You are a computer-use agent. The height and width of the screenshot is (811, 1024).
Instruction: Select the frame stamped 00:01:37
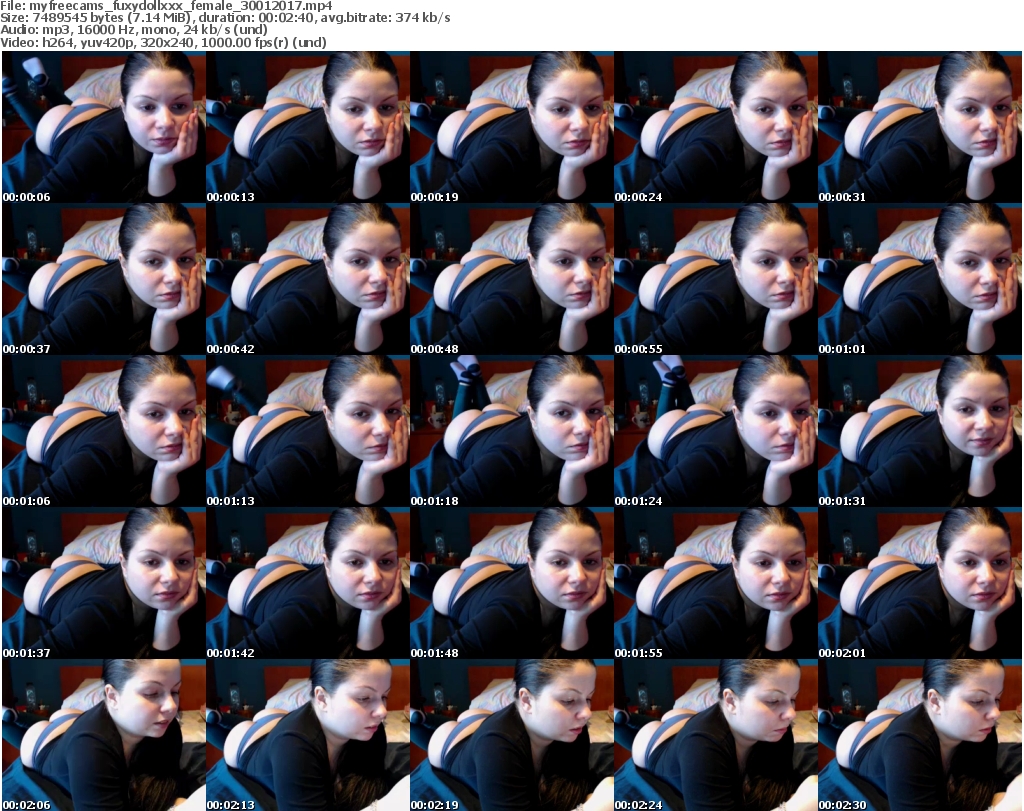coord(104,583)
